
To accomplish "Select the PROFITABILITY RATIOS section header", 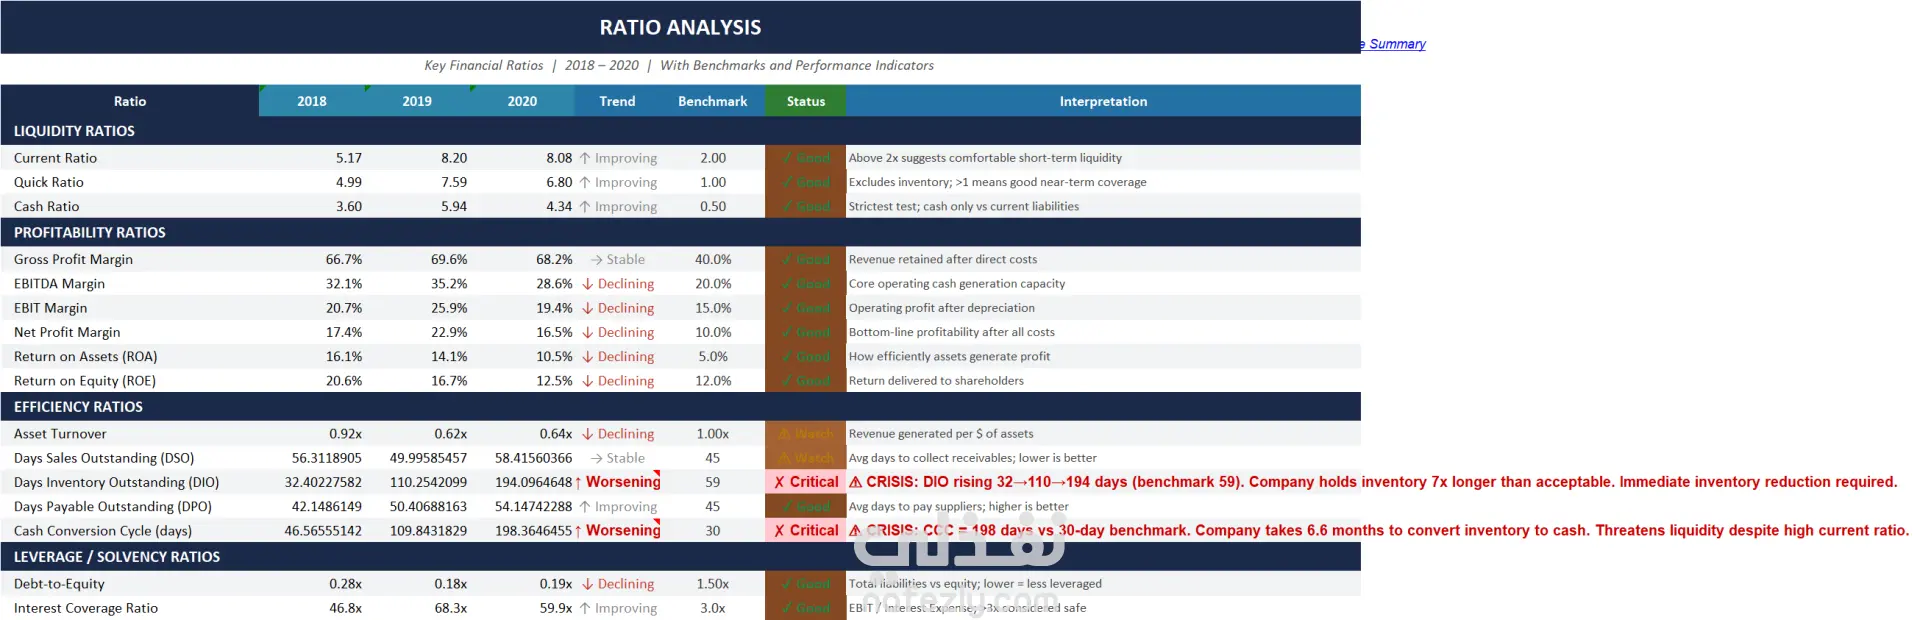I will pos(680,232).
